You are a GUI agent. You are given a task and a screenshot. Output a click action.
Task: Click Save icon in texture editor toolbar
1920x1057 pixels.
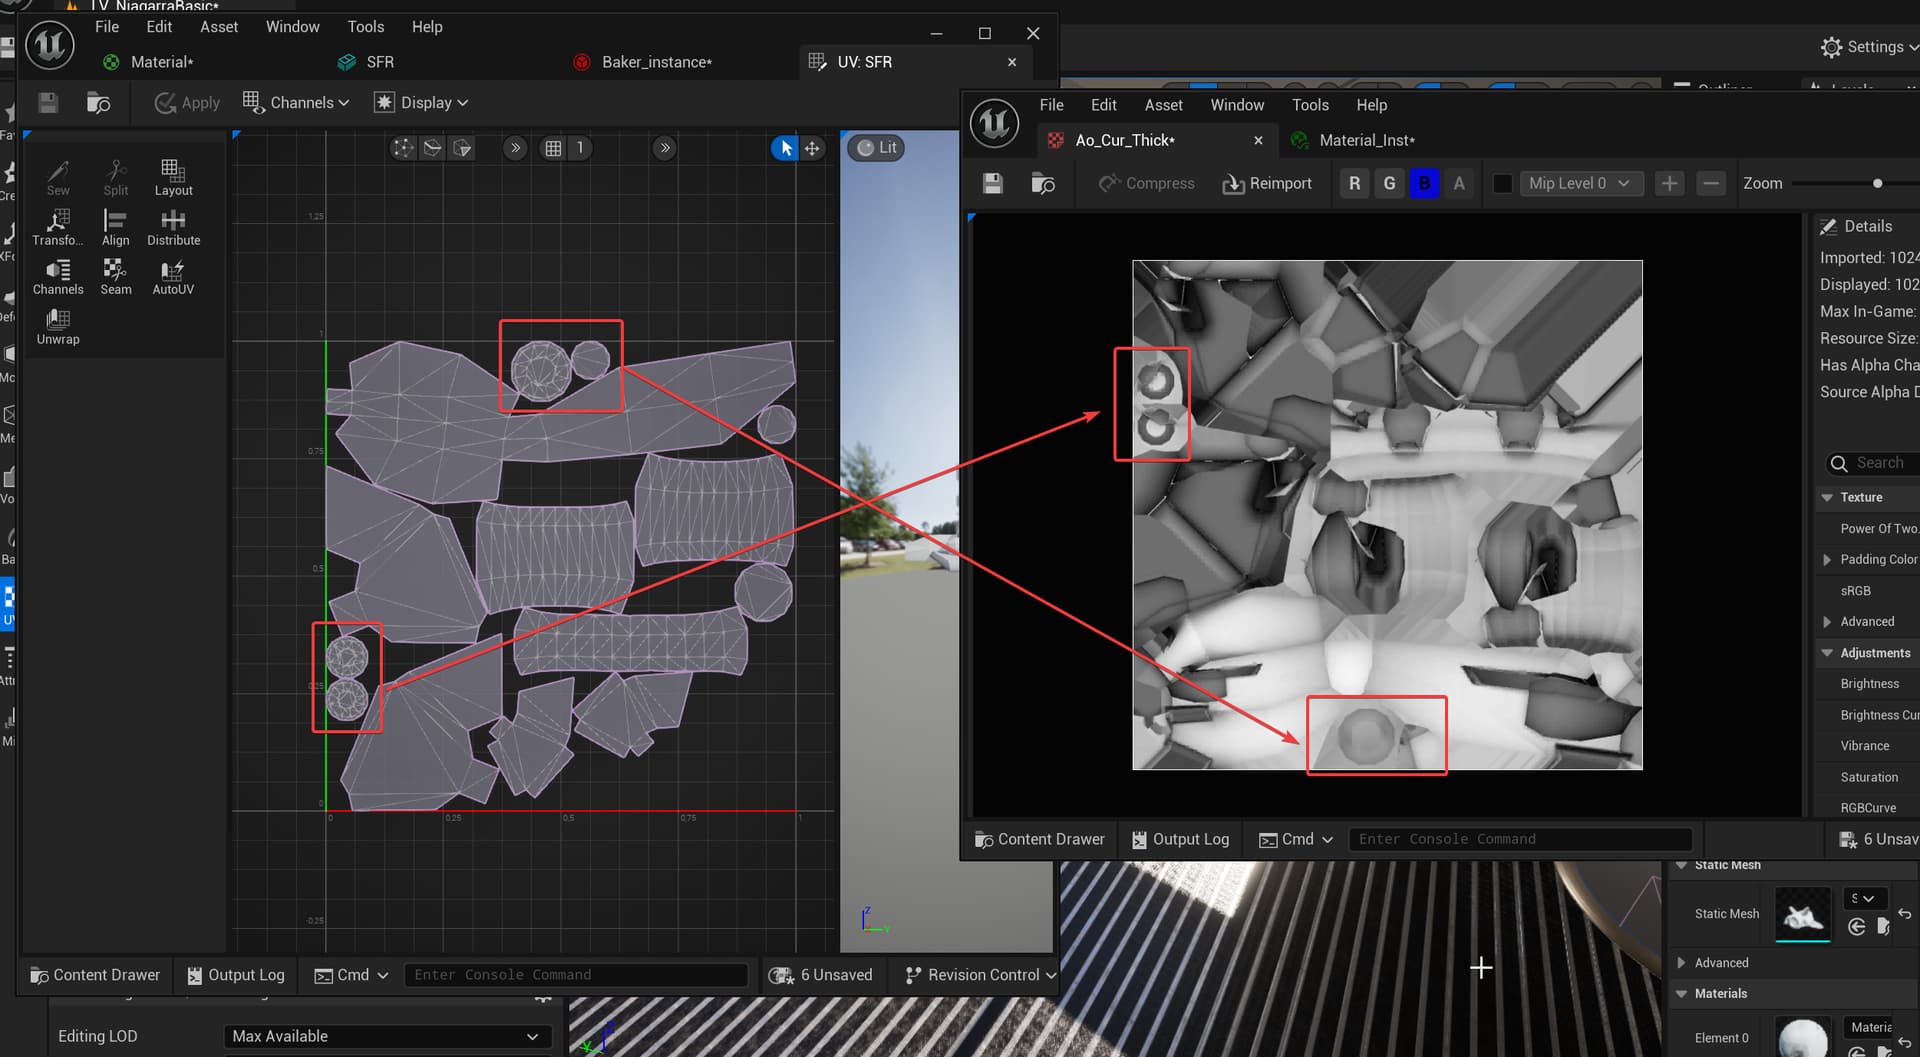point(992,183)
